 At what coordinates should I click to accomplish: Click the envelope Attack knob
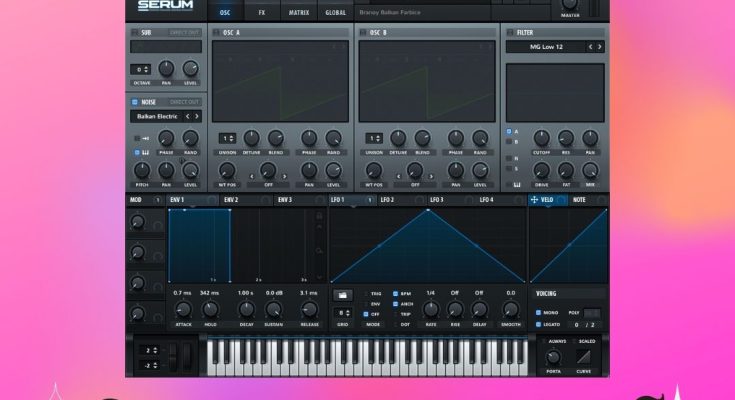coord(182,309)
